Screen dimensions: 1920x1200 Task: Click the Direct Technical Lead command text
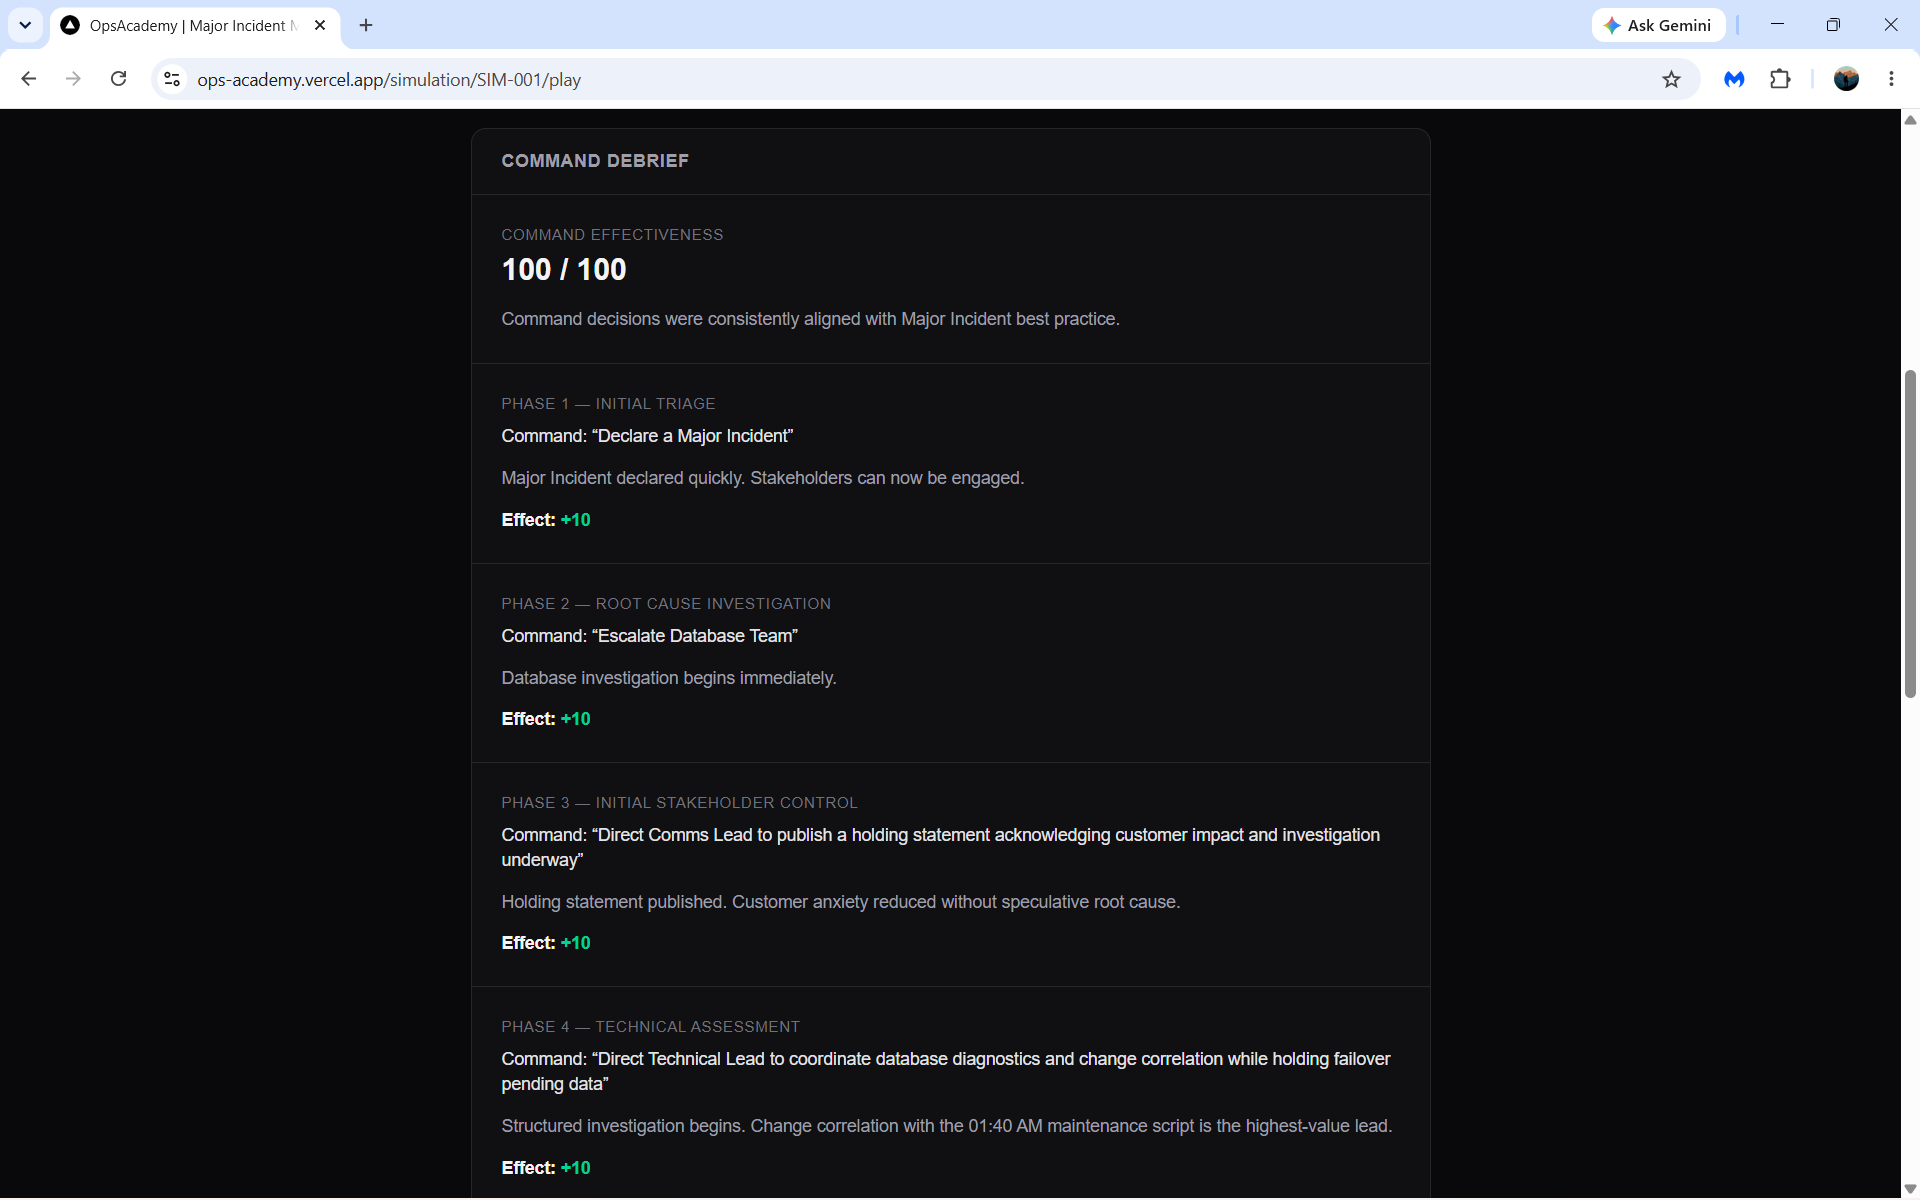click(946, 1071)
